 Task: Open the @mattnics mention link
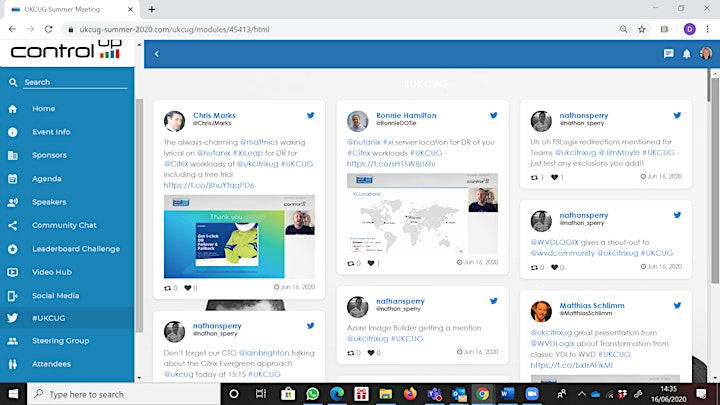coord(259,142)
